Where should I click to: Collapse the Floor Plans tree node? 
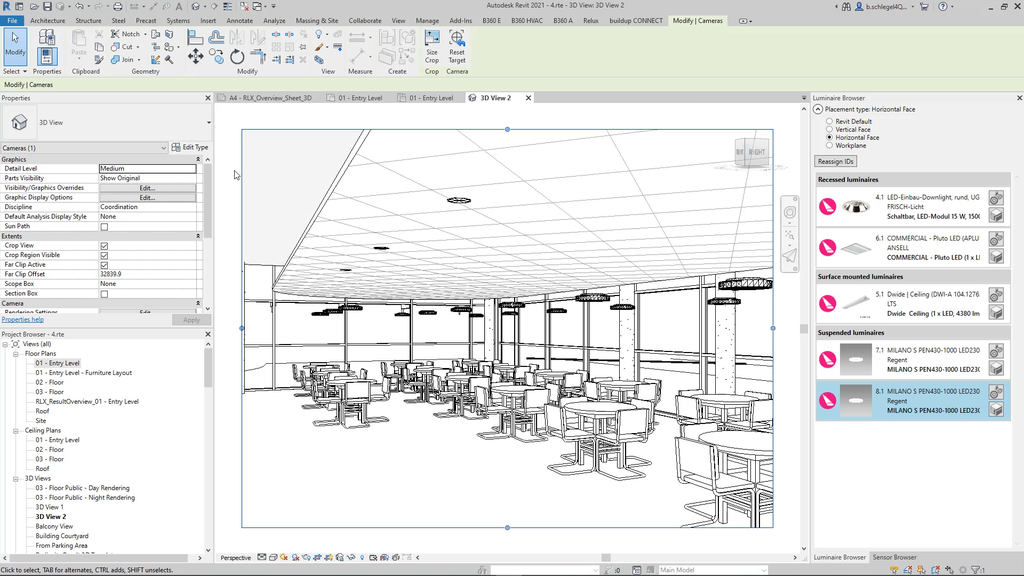(x=16, y=354)
